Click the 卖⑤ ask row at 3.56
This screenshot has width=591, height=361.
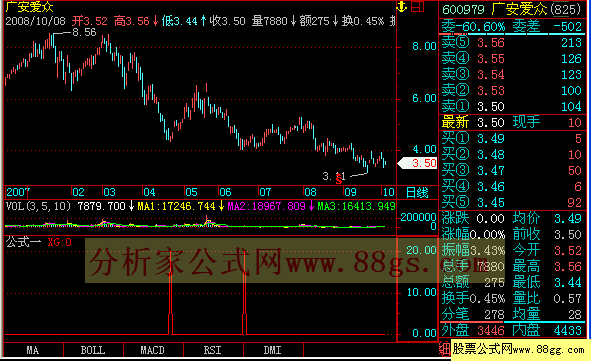(512, 43)
